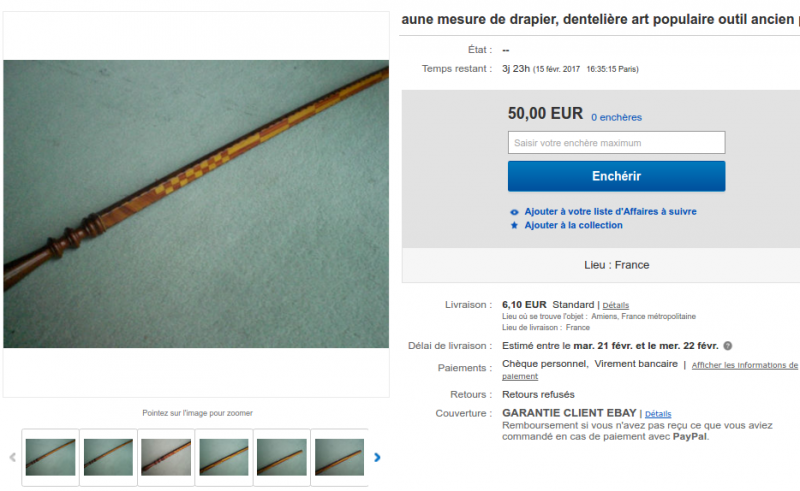The image size is (800, 491).
Task: Show previous thumbnails with left arrow
Action: tap(13, 457)
